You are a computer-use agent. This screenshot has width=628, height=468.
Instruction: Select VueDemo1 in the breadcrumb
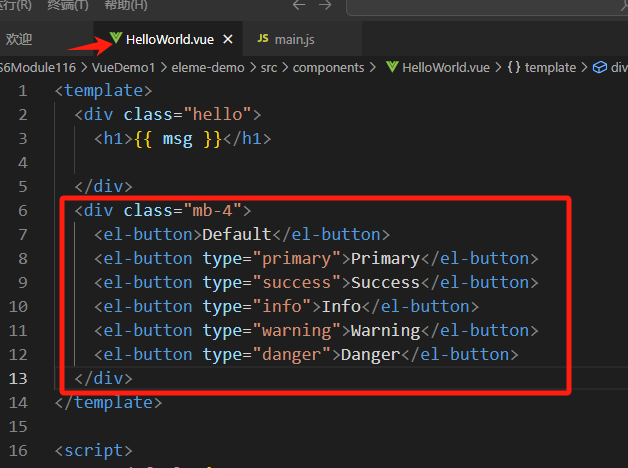[x=122, y=67]
